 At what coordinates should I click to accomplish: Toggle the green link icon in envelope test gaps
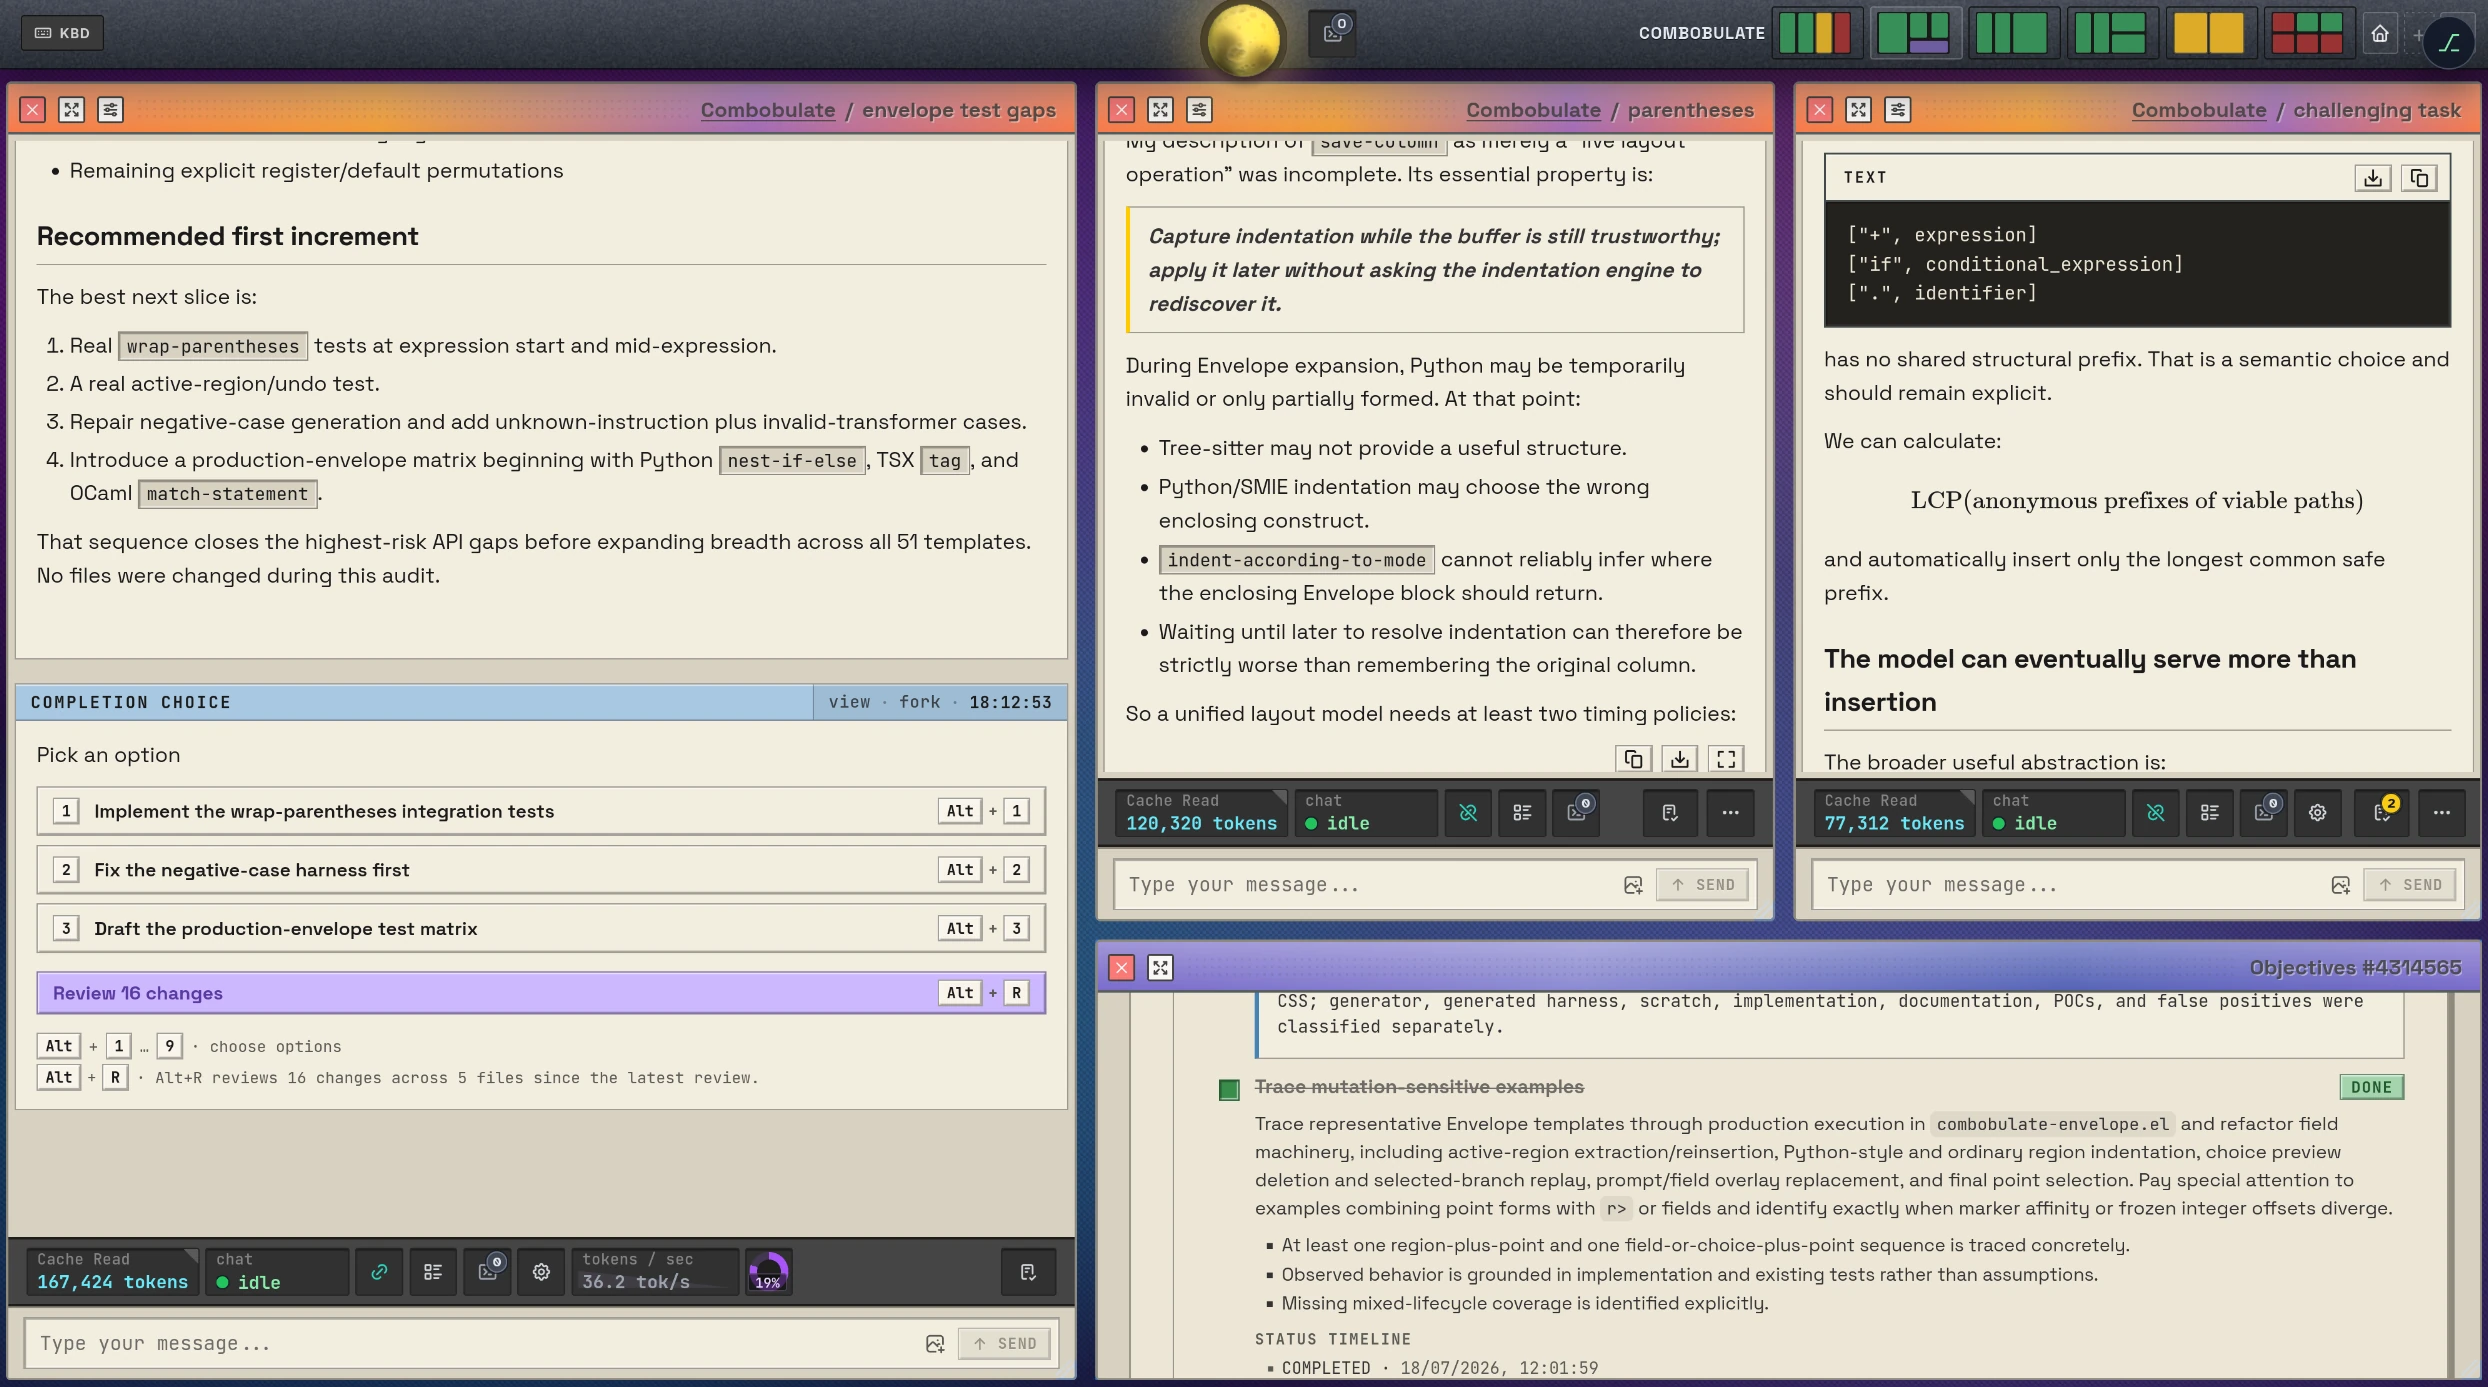click(379, 1272)
